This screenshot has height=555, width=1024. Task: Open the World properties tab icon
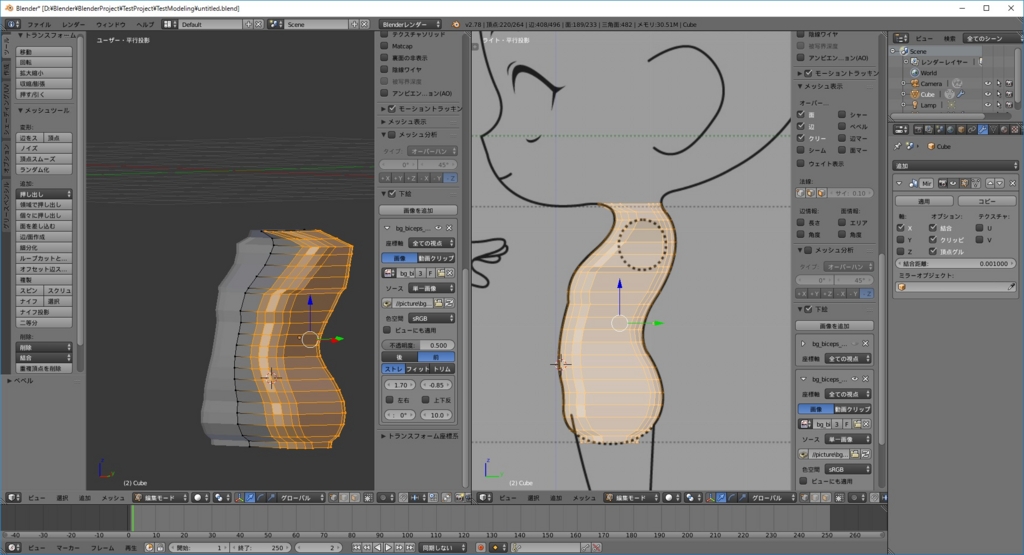(950, 129)
